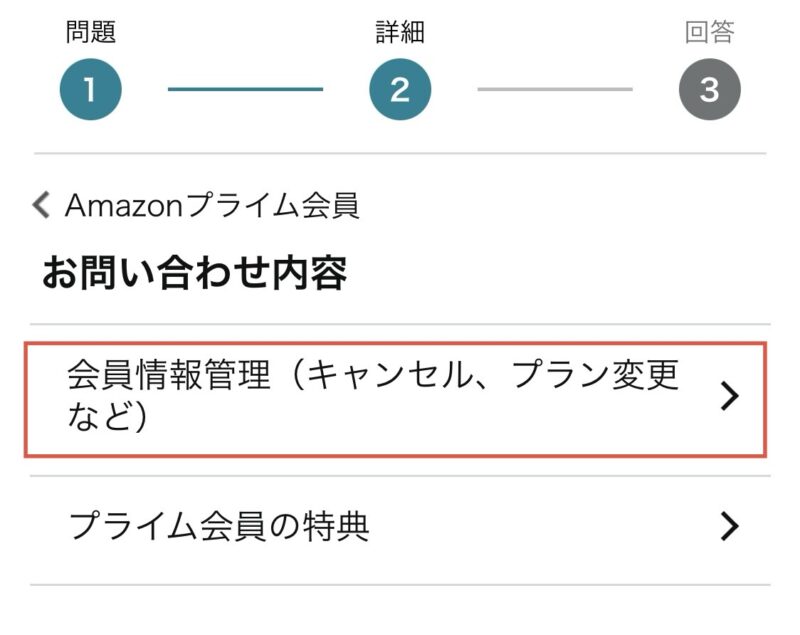
Task: Click the 問題 step label
Action: 91,32
